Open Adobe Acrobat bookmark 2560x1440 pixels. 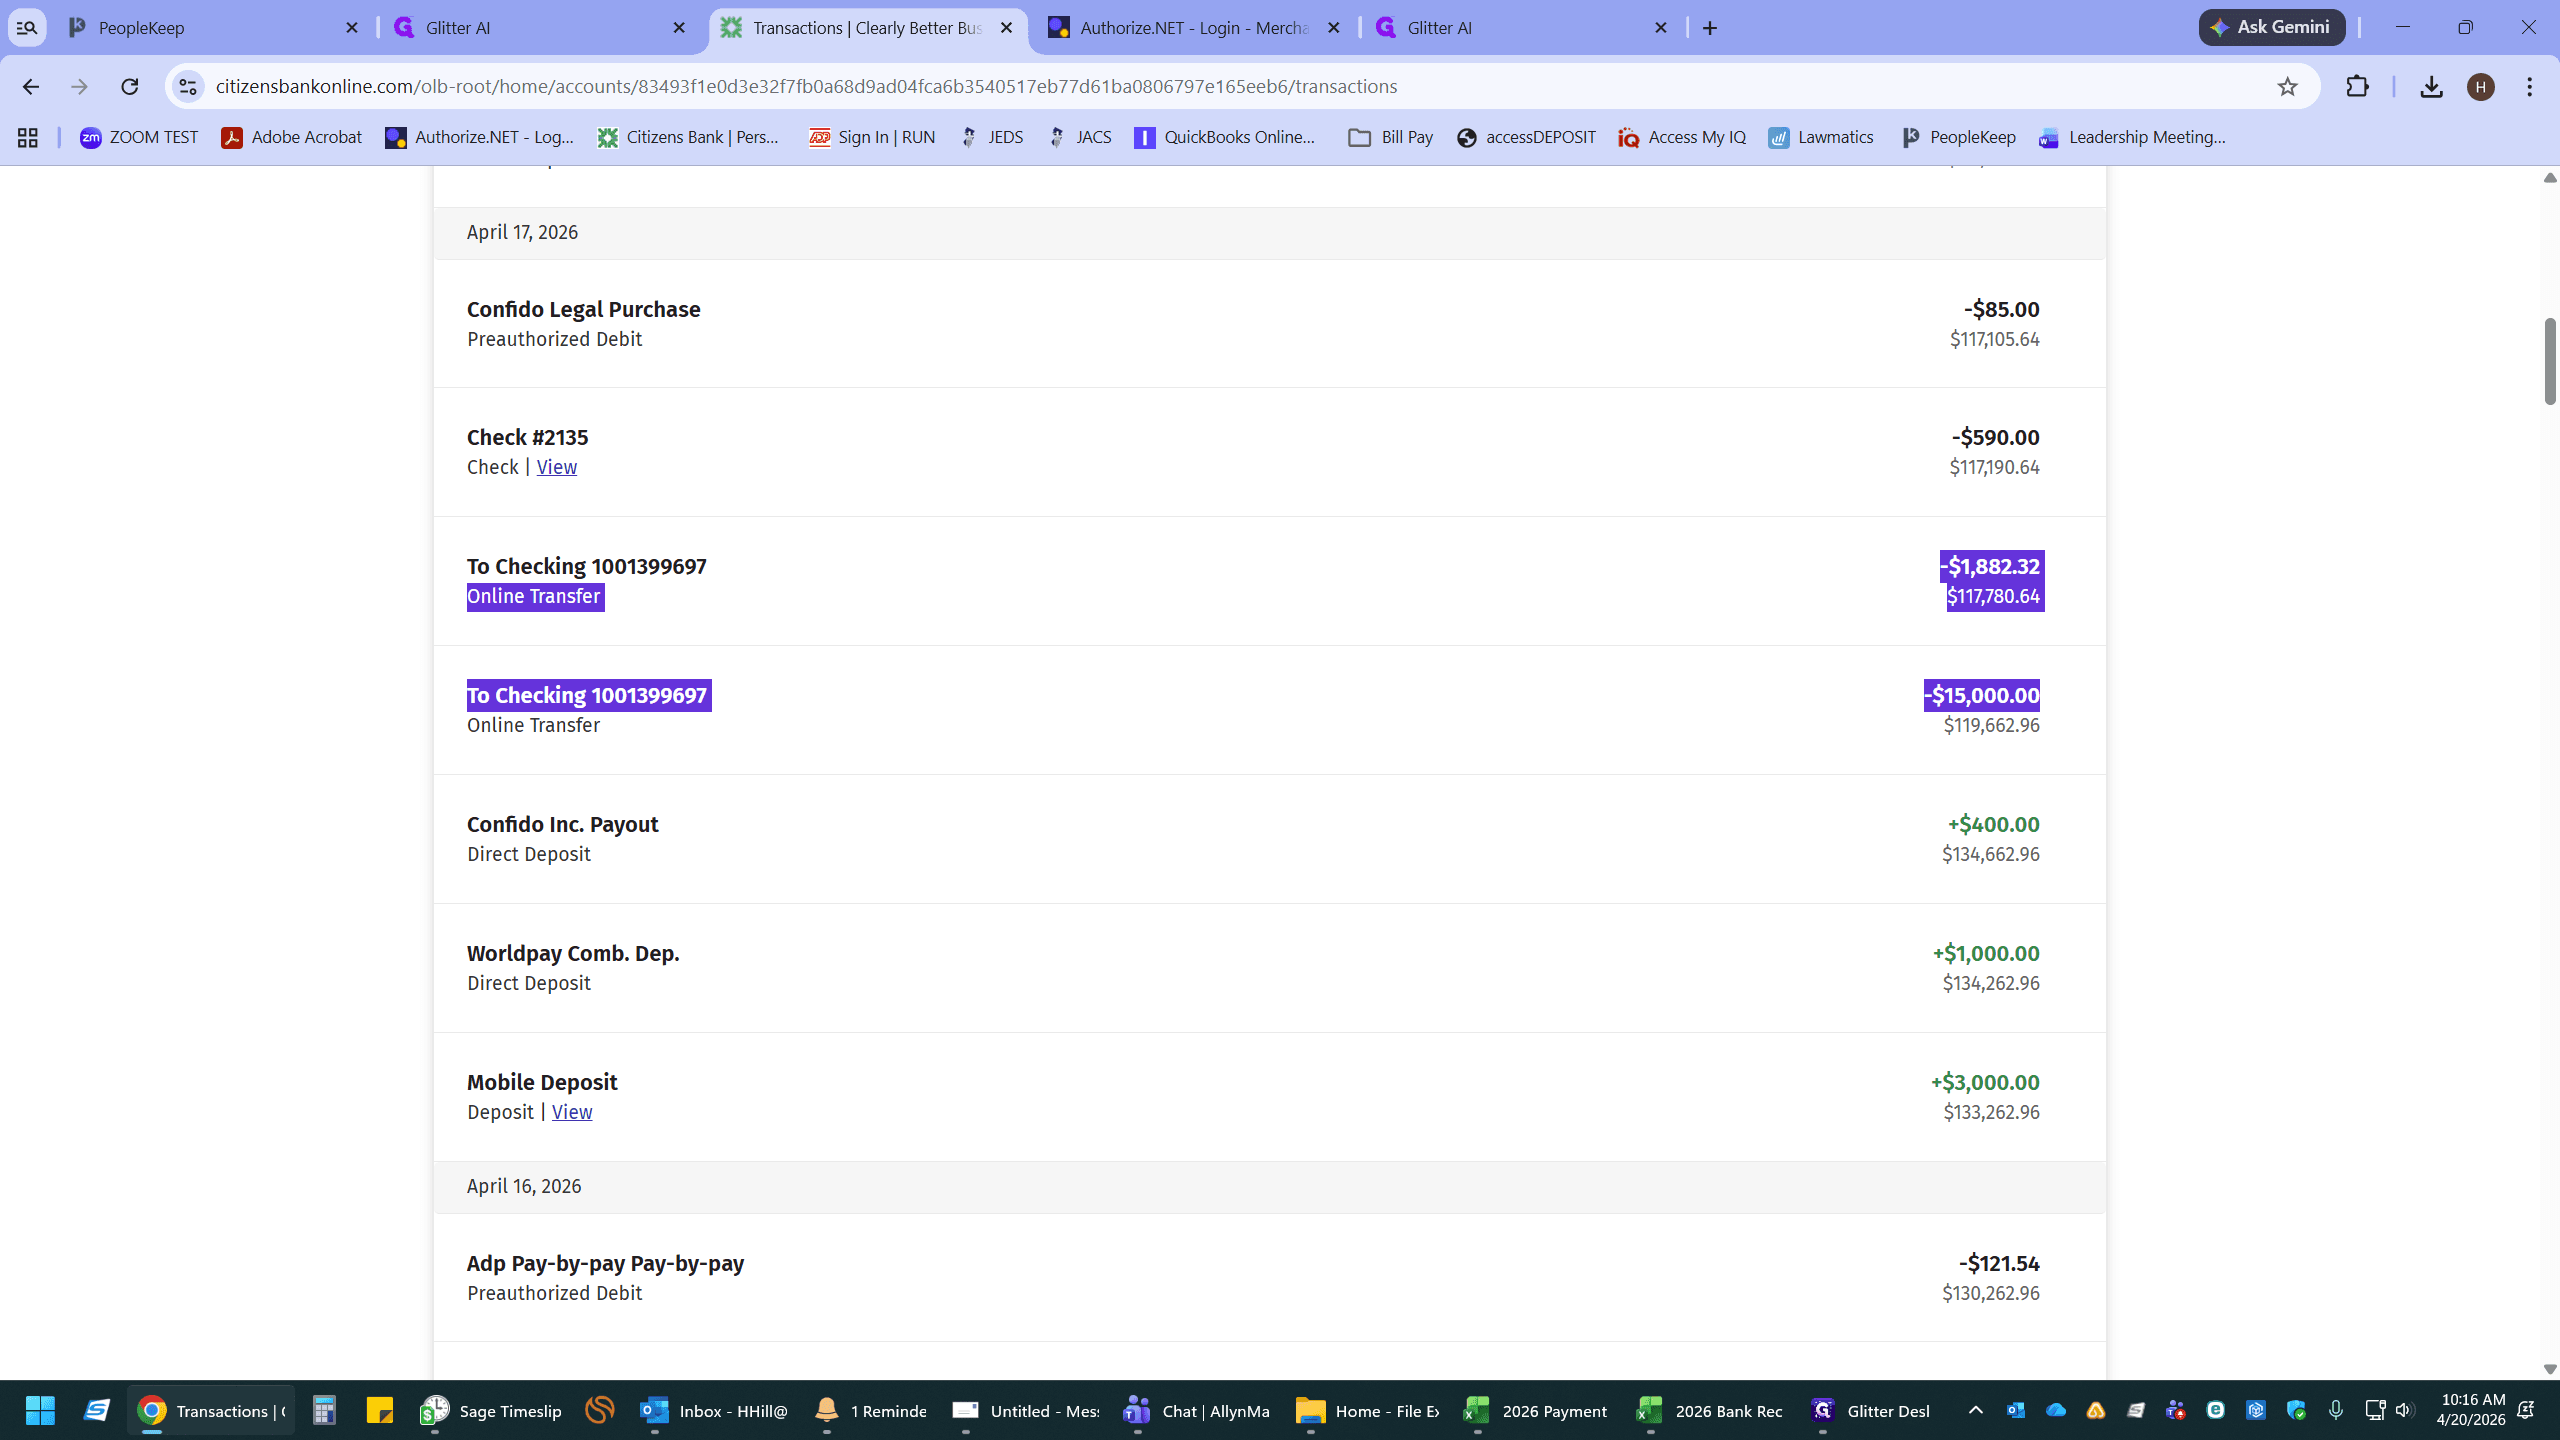pos(292,138)
